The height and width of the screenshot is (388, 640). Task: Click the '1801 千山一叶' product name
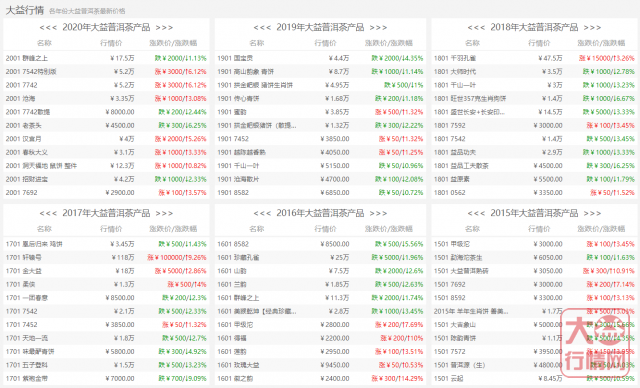point(455,85)
